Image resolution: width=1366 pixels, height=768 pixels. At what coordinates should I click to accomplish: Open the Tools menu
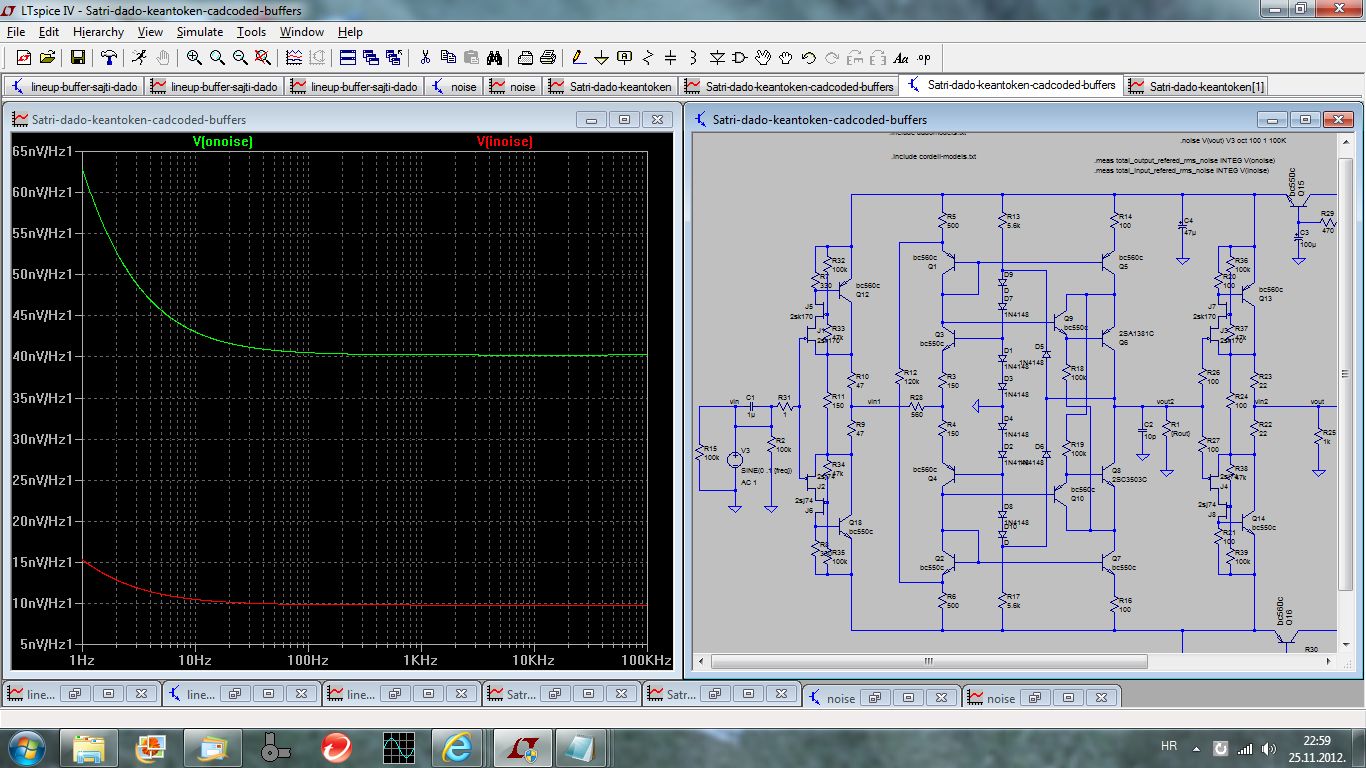pos(251,32)
